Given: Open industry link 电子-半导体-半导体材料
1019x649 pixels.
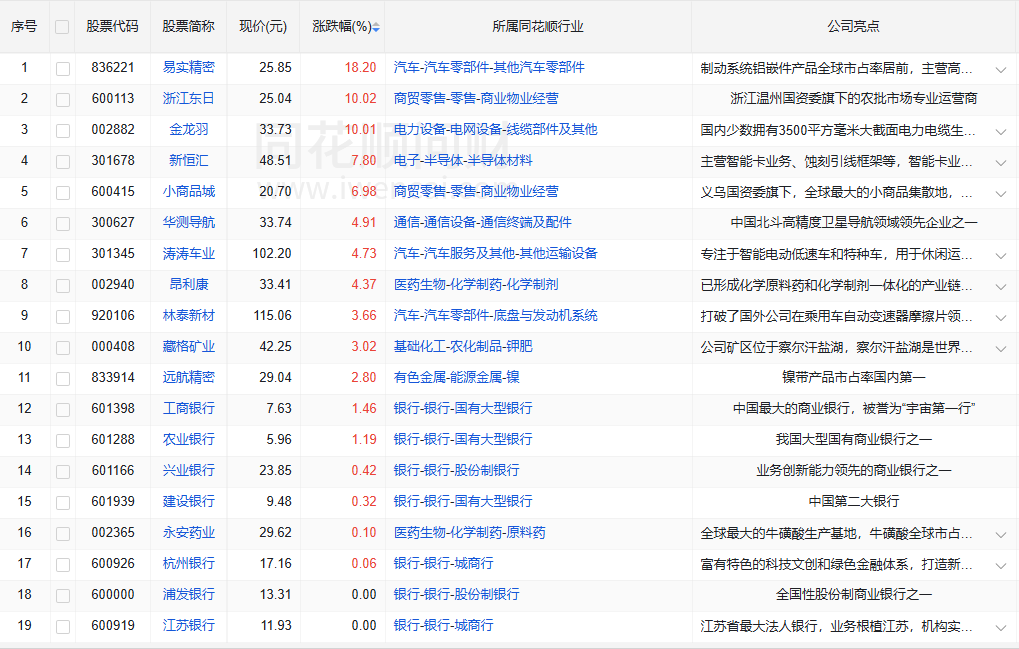Looking at the screenshot, I should [x=463, y=160].
